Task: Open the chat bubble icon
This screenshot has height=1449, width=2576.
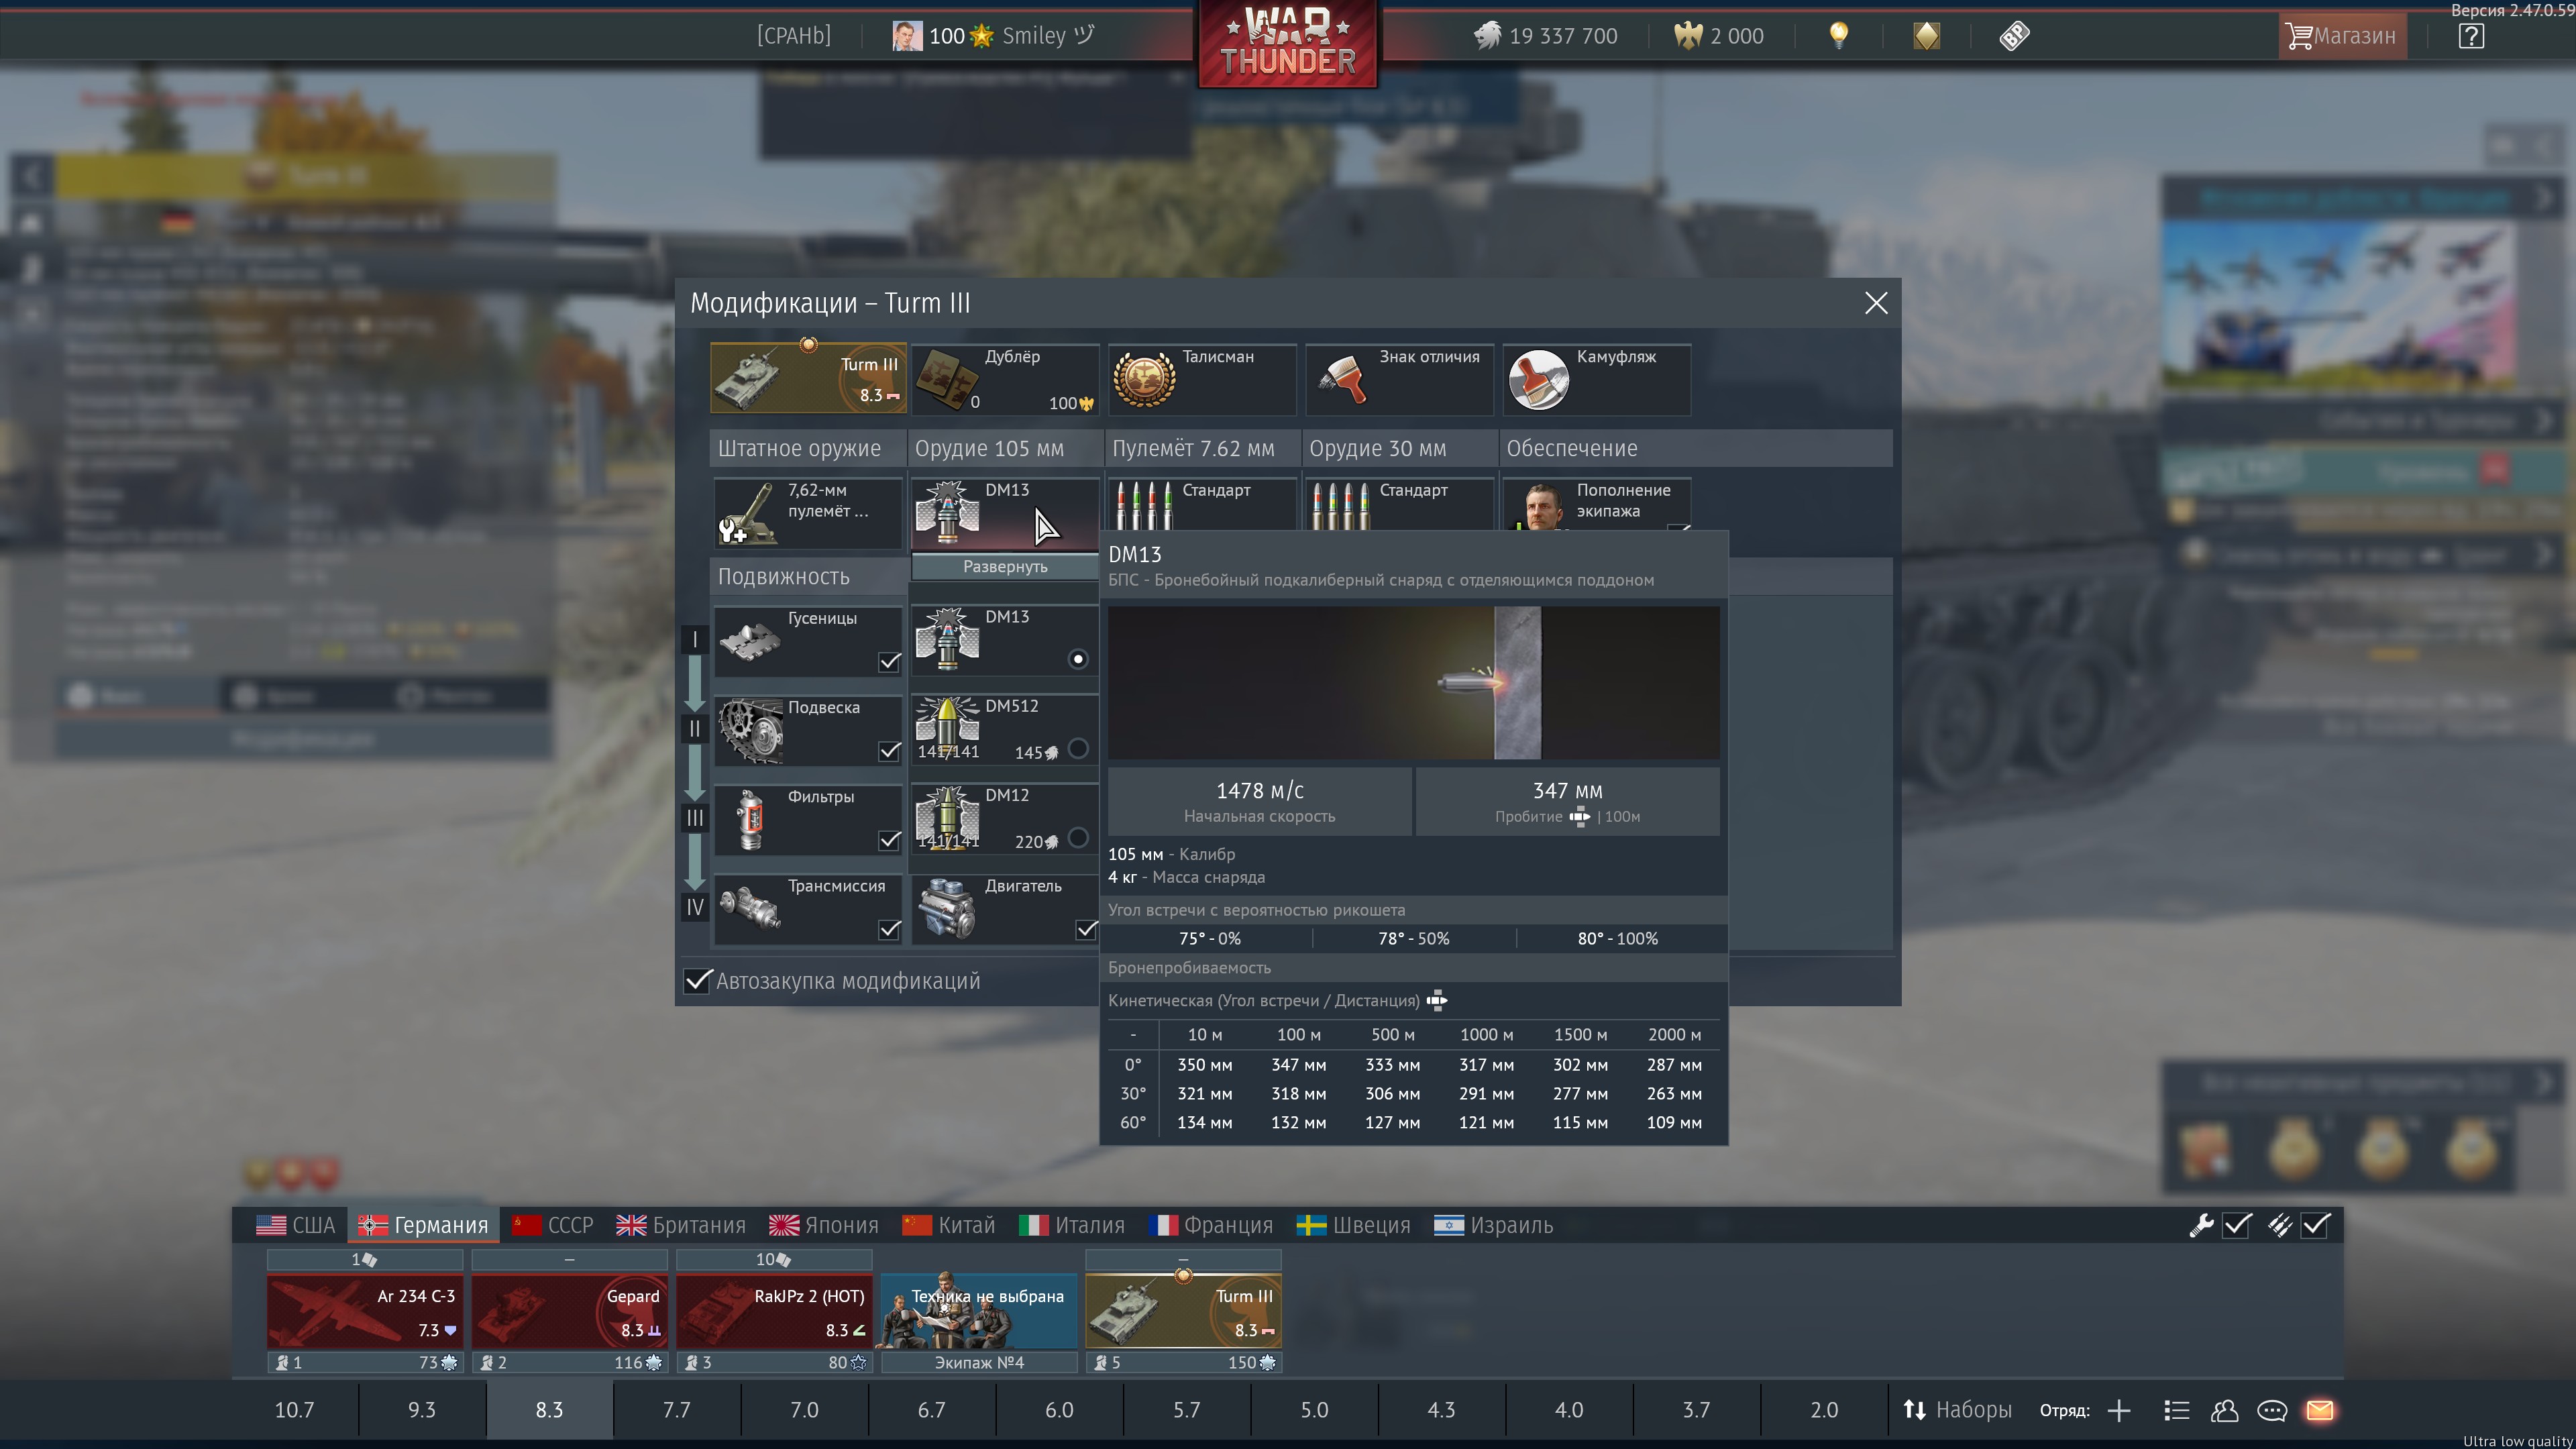Action: [x=2272, y=1411]
